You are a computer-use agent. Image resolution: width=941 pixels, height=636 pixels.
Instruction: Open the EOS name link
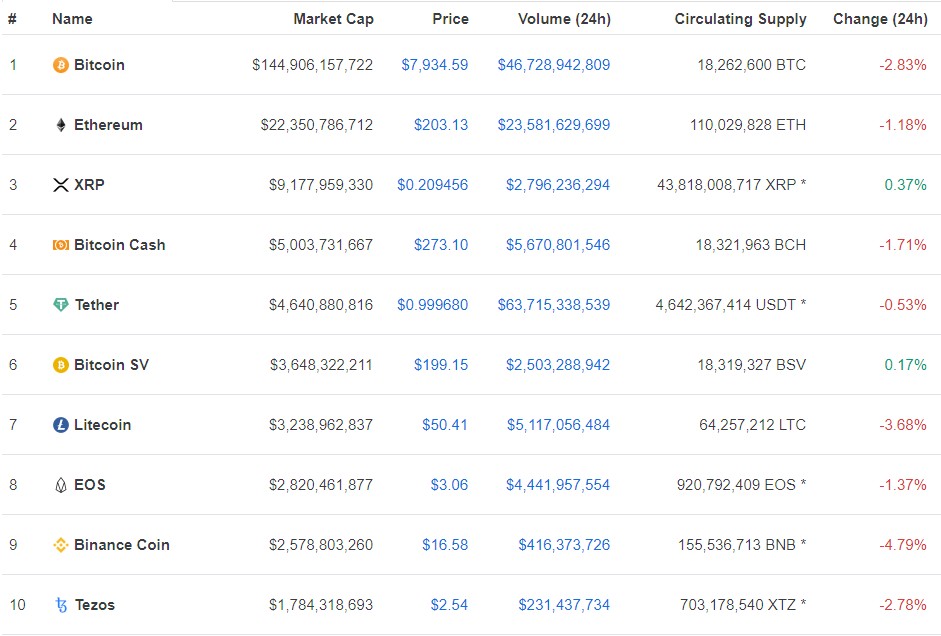(89, 485)
